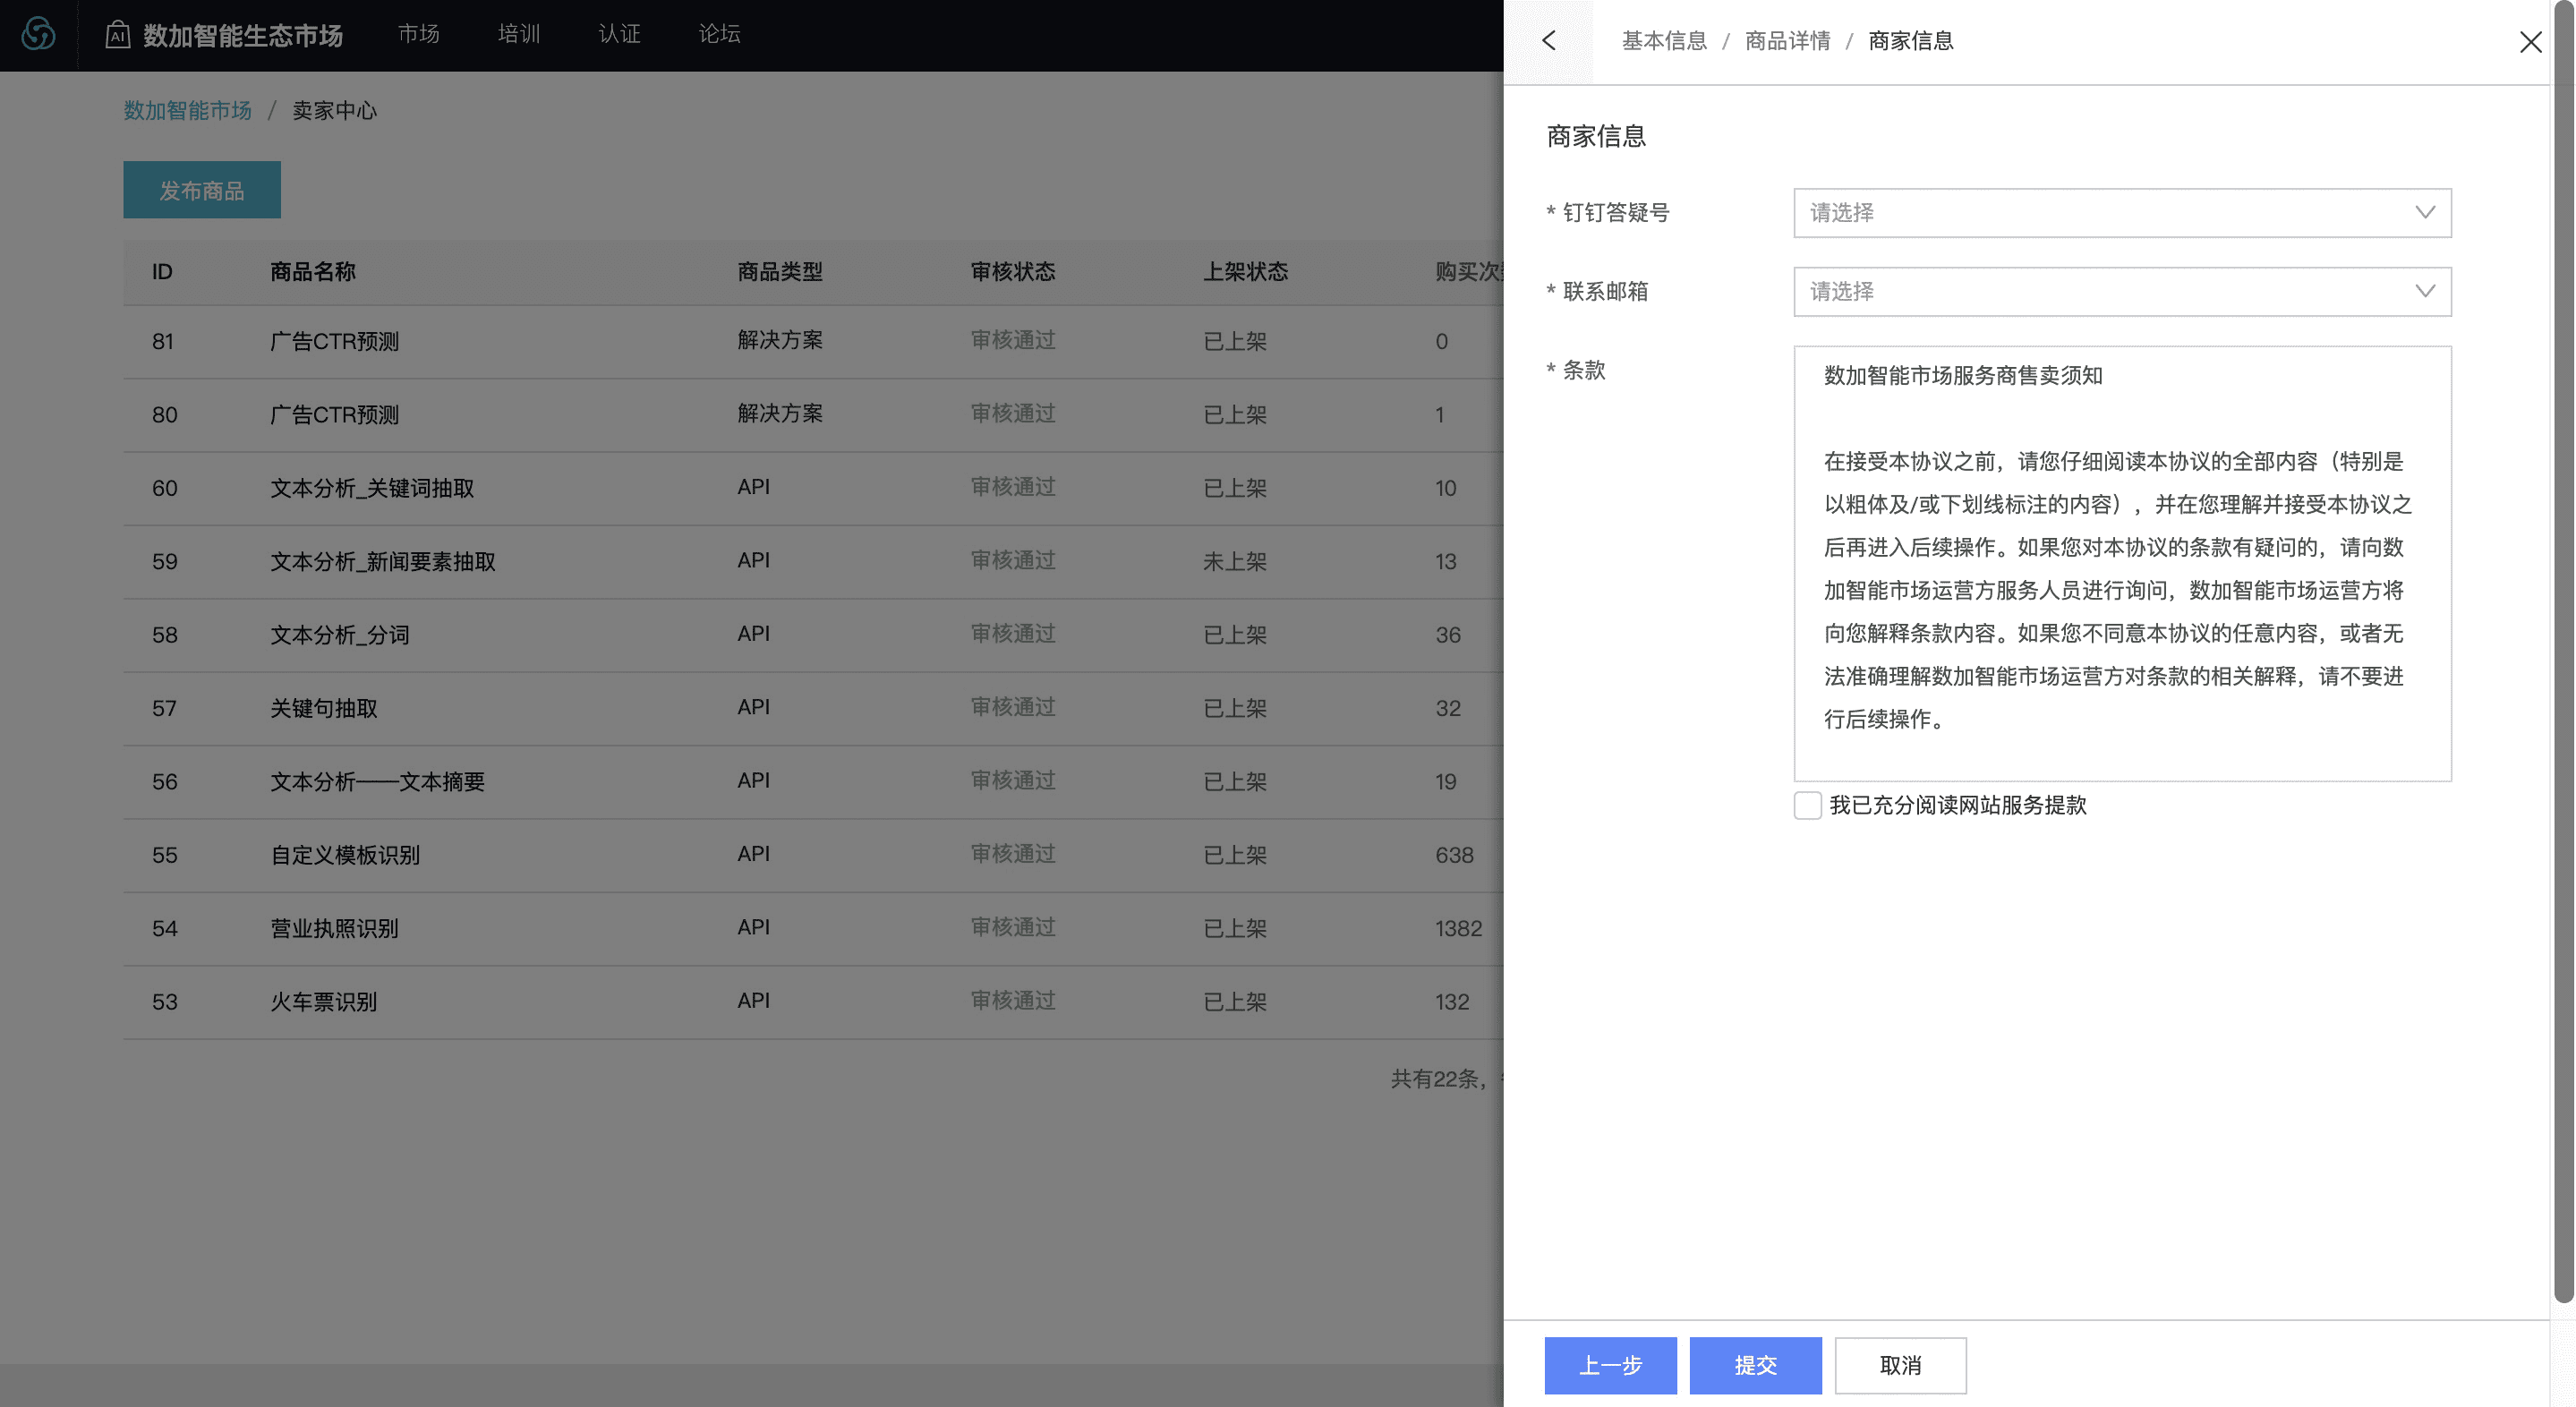
Task: Open the 市场 nav menu item
Action: coord(419,35)
